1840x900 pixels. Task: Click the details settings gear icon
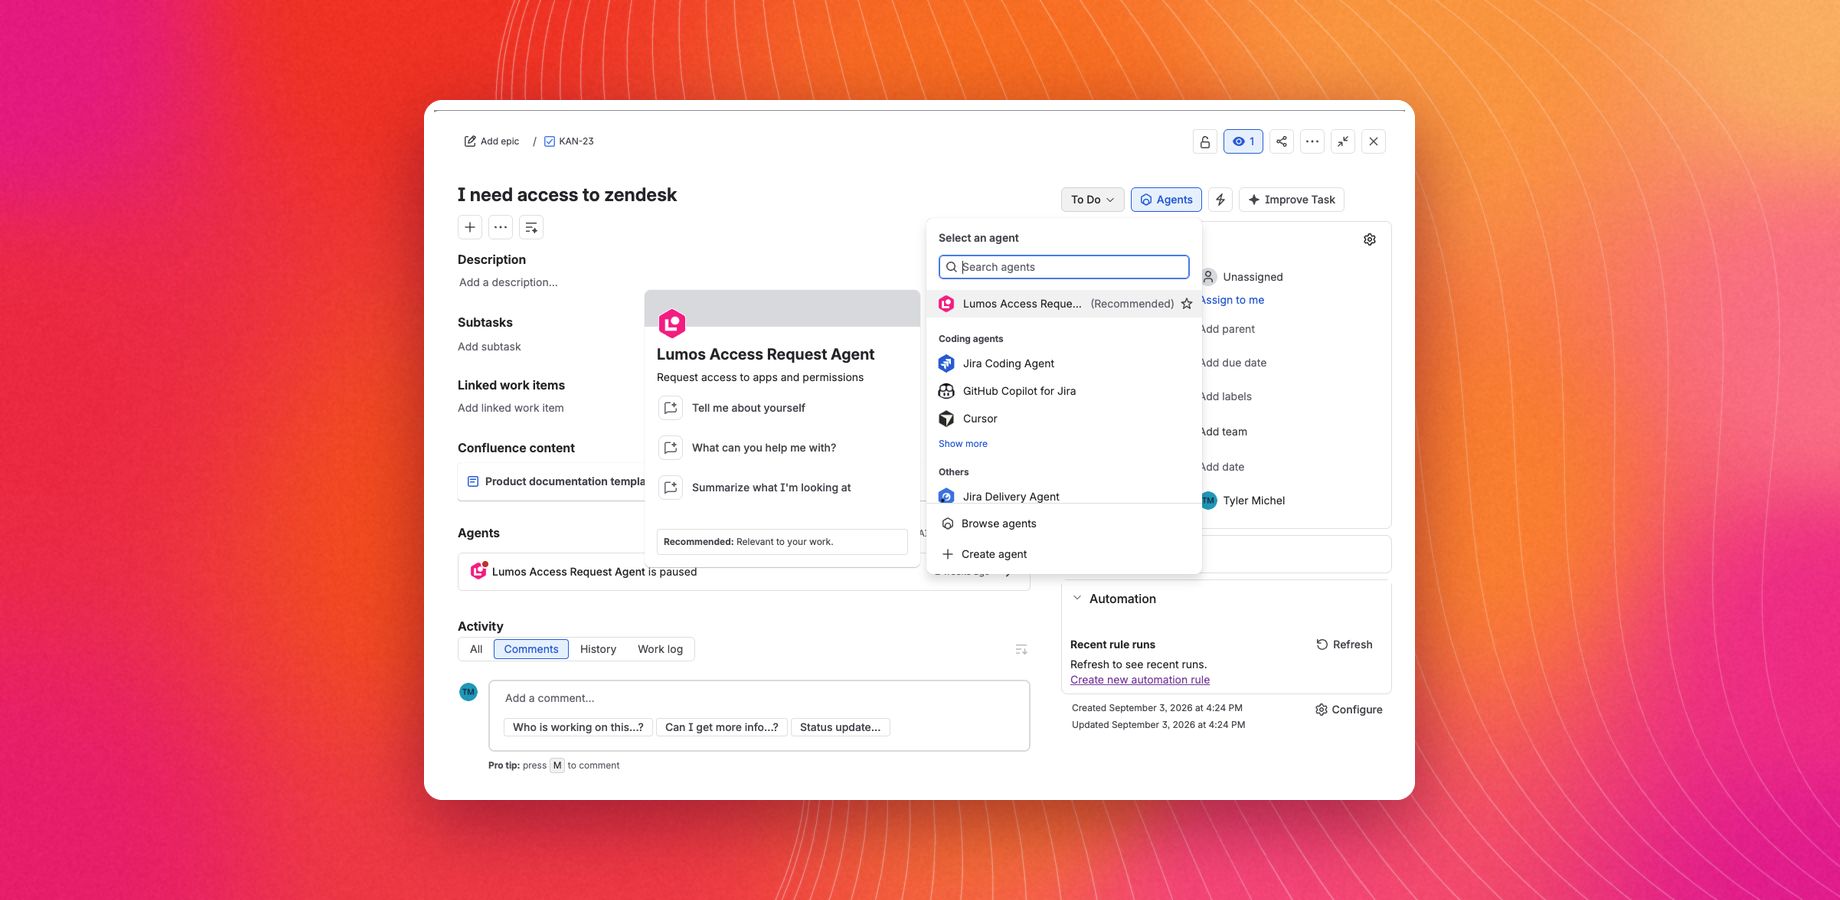(1369, 240)
